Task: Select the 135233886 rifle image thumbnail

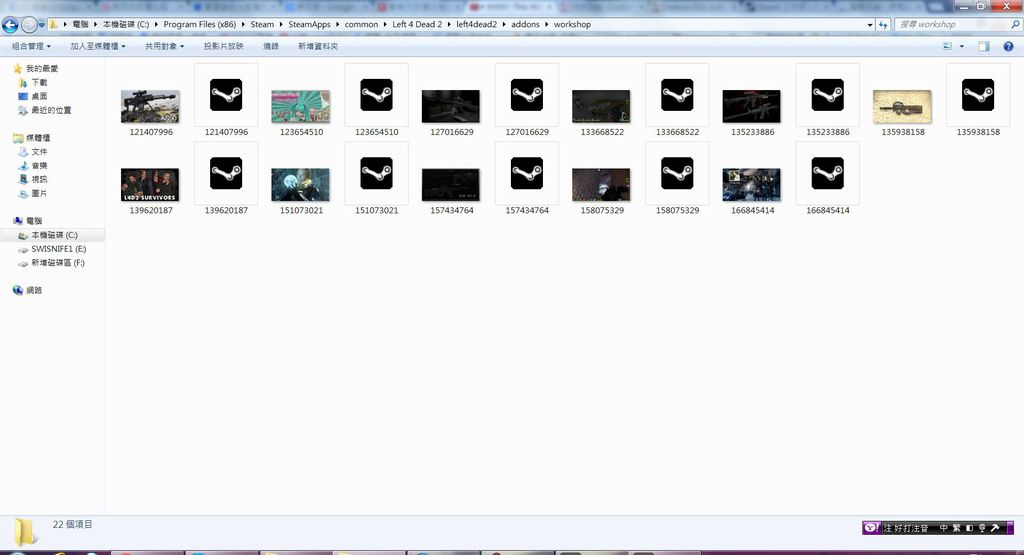Action: point(752,106)
